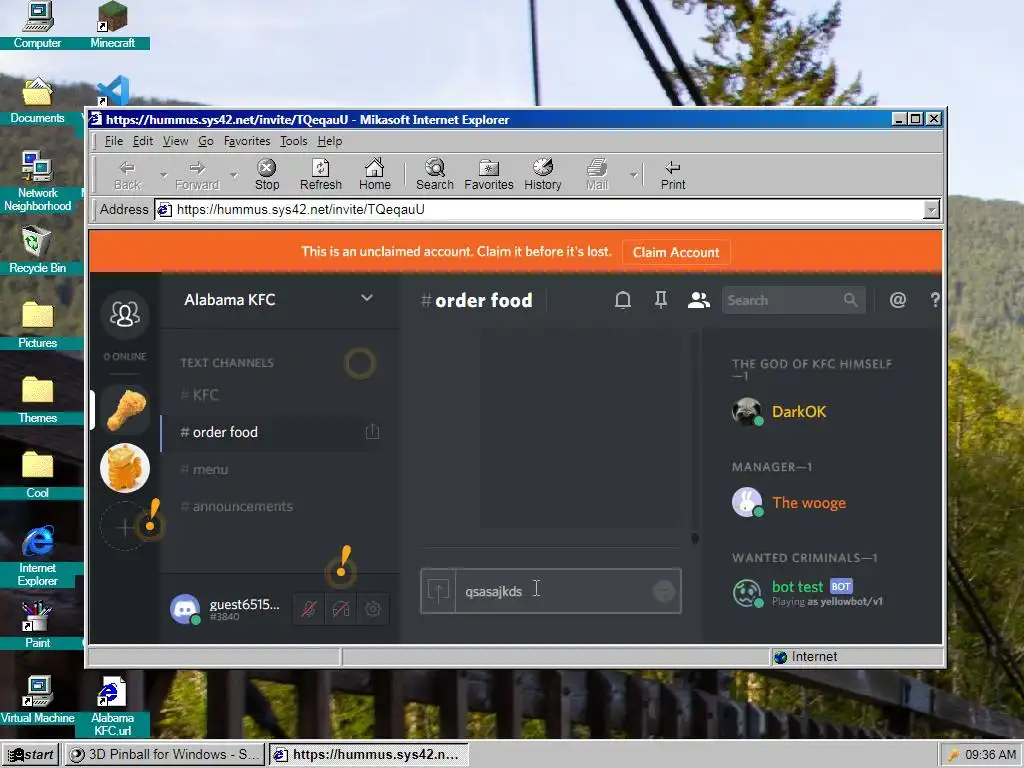Print the page with Print button
The height and width of the screenshot is (768, 1024).
click(673, 174)
